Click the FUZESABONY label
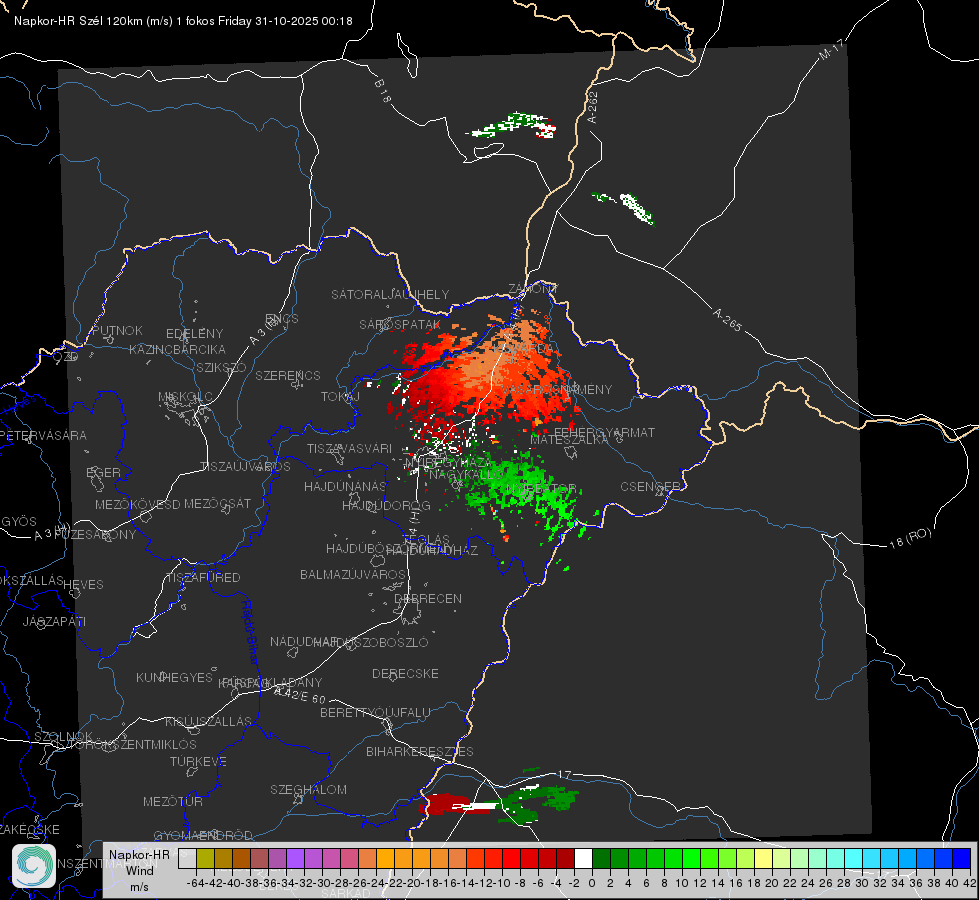This screenshot has width=979, height=900. point(95,534)
